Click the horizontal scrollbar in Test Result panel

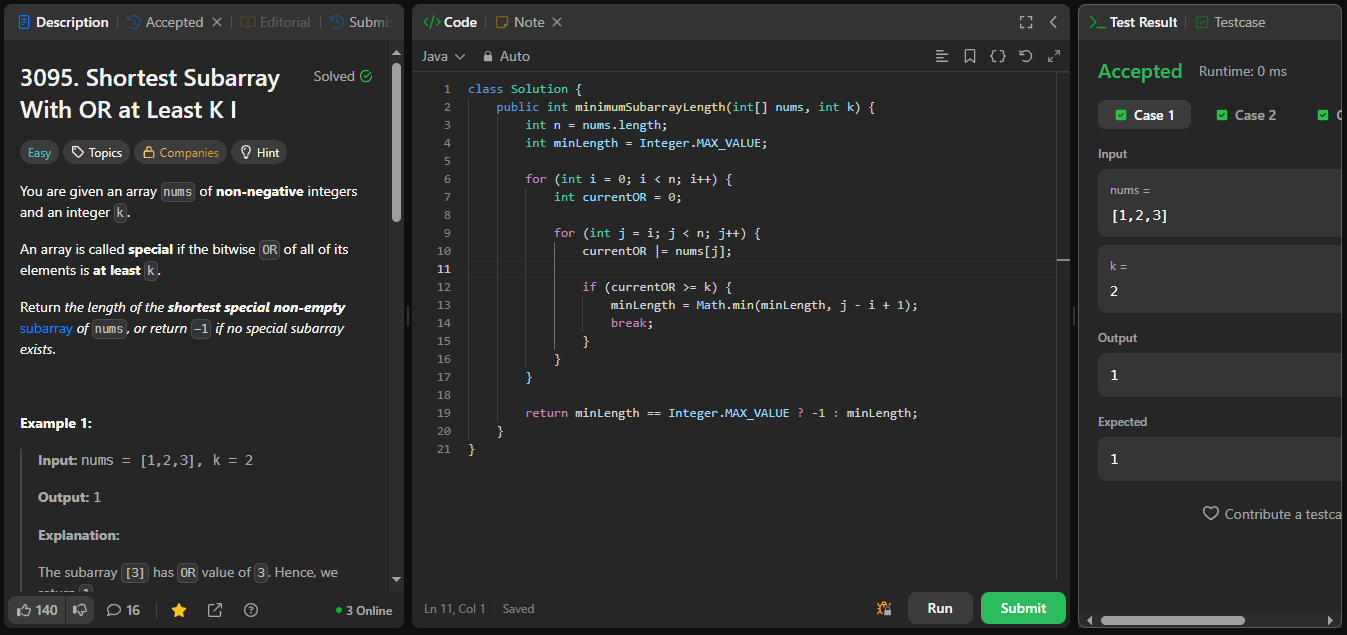click(x=1172, y=620)
